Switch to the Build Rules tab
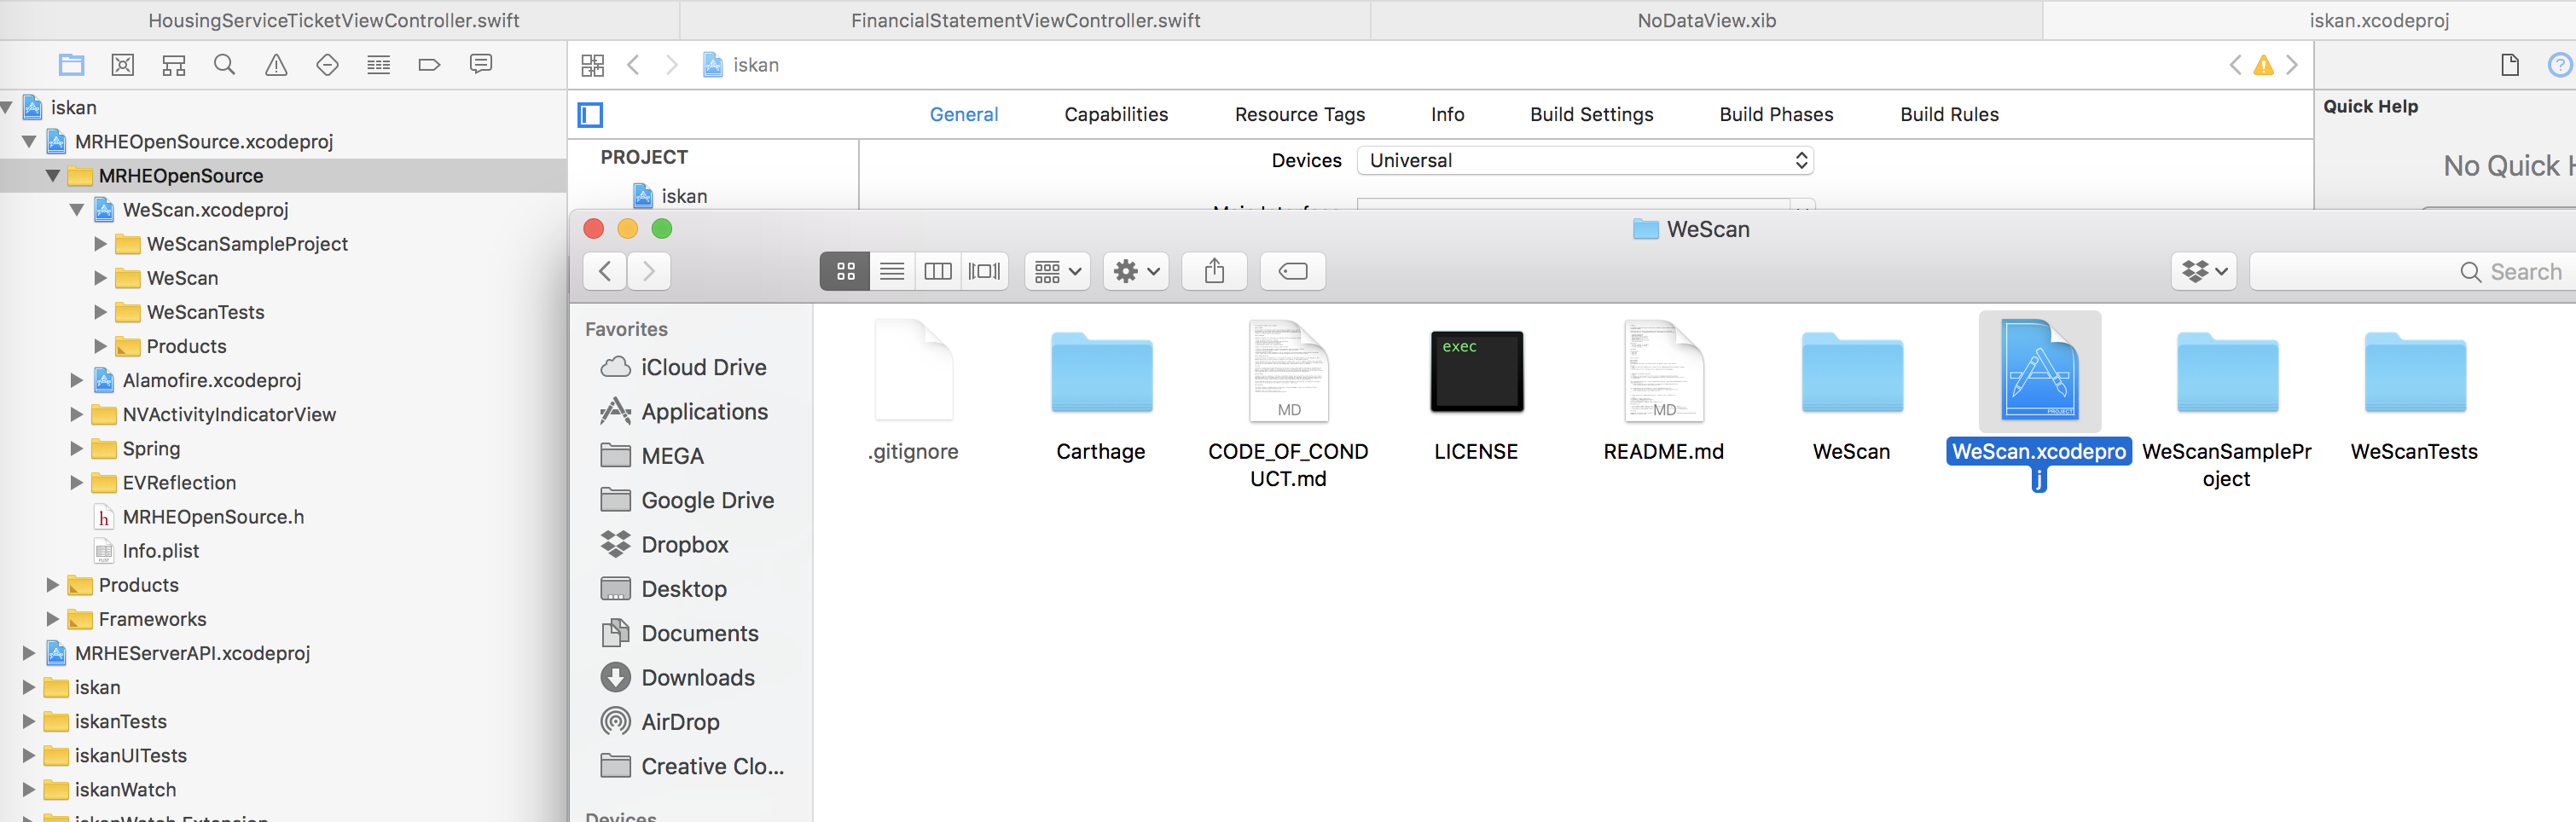The width and height of the screenshot is (2576, 822). 1950,115
